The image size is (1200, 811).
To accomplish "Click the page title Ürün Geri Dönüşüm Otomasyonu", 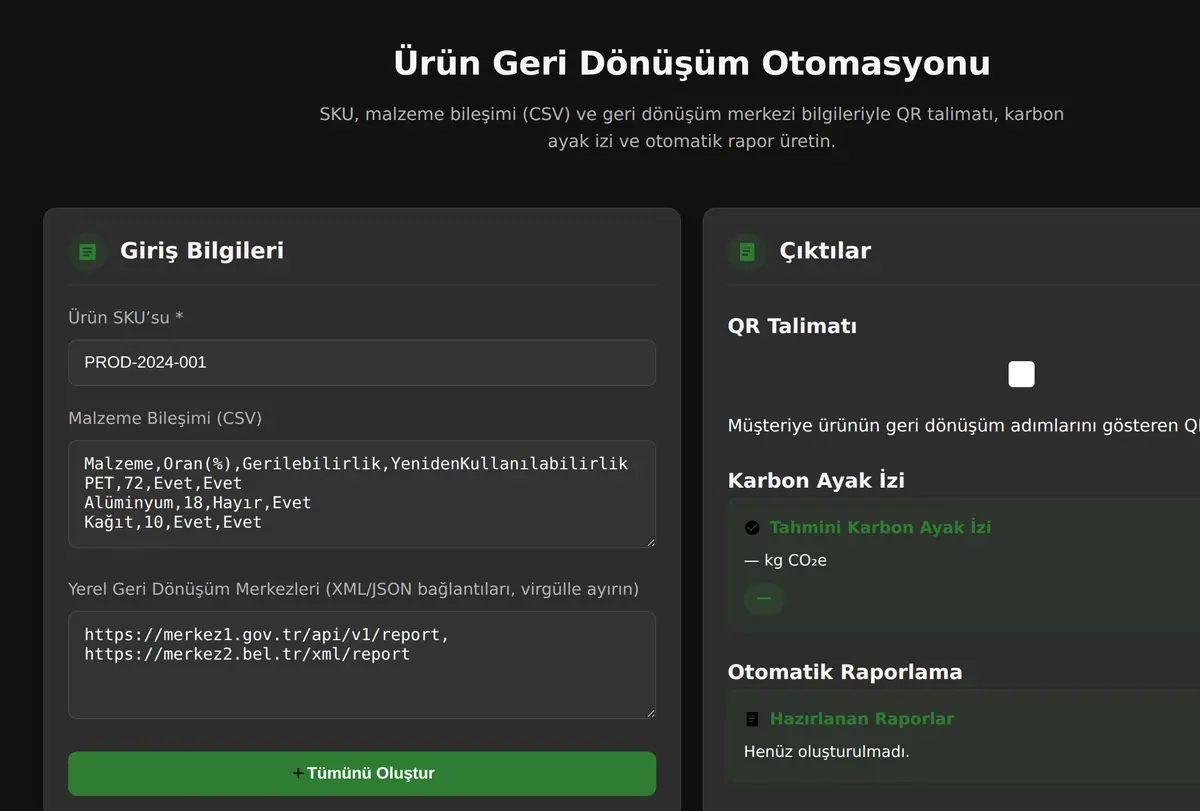I will point(692,63).
